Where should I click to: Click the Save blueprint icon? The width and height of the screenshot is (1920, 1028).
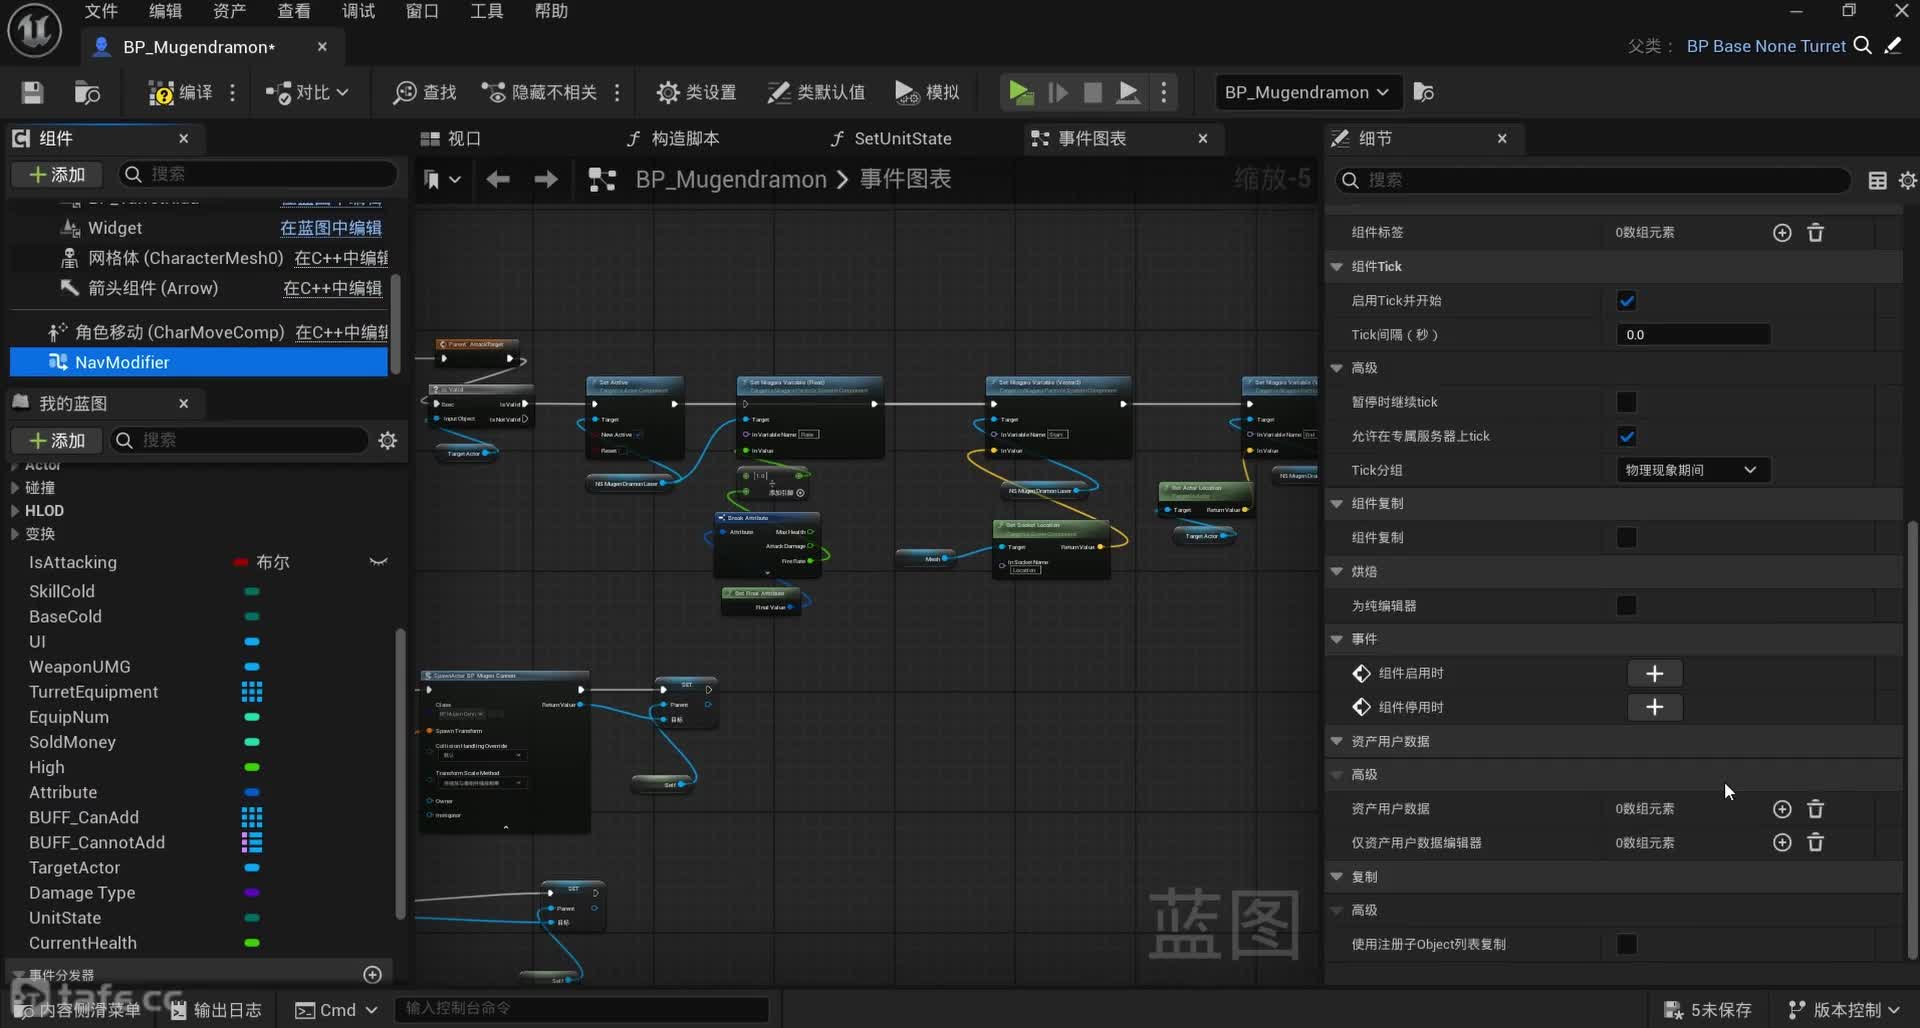[33, 93]
